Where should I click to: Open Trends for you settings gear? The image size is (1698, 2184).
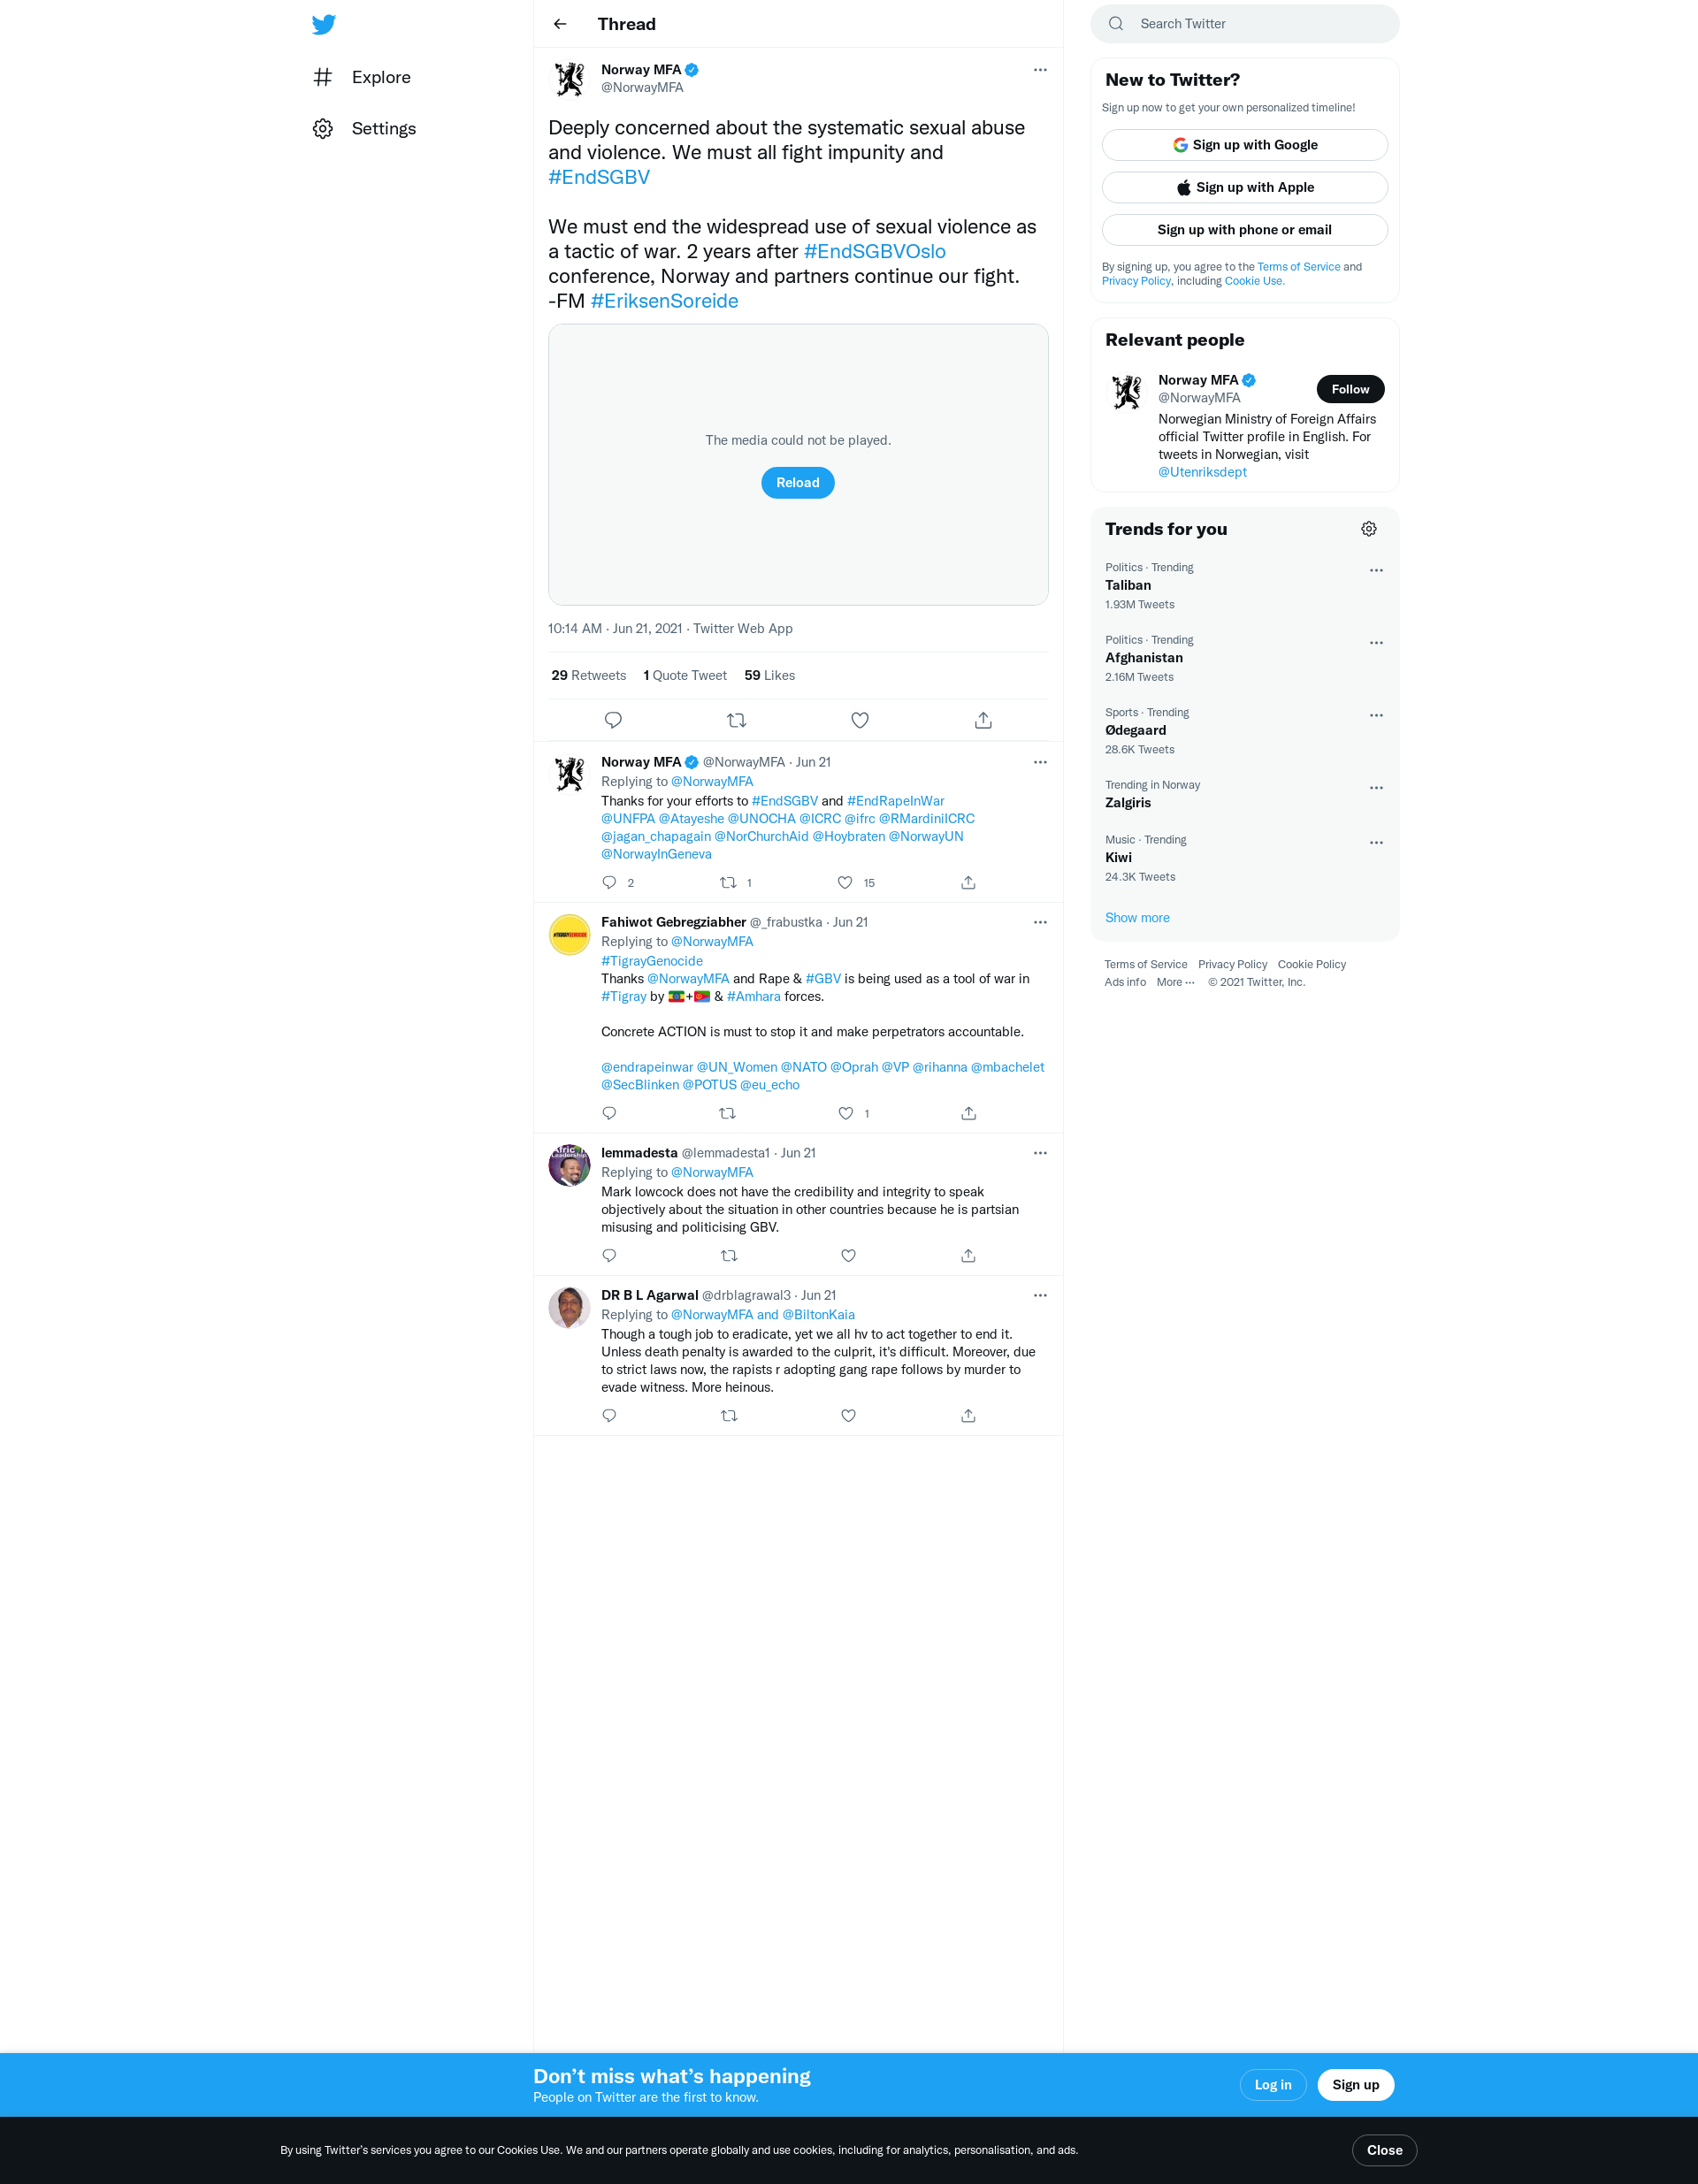pyautogui.click(x=1369, y=529)
